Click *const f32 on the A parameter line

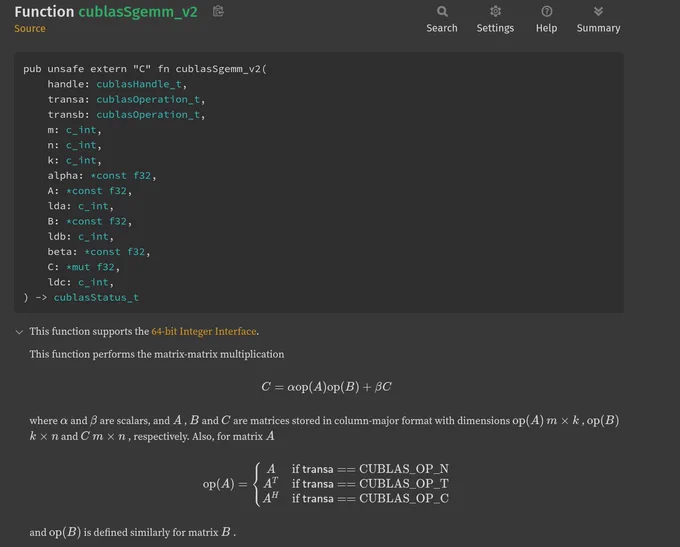pyautogui.click(x=96, y=191)
